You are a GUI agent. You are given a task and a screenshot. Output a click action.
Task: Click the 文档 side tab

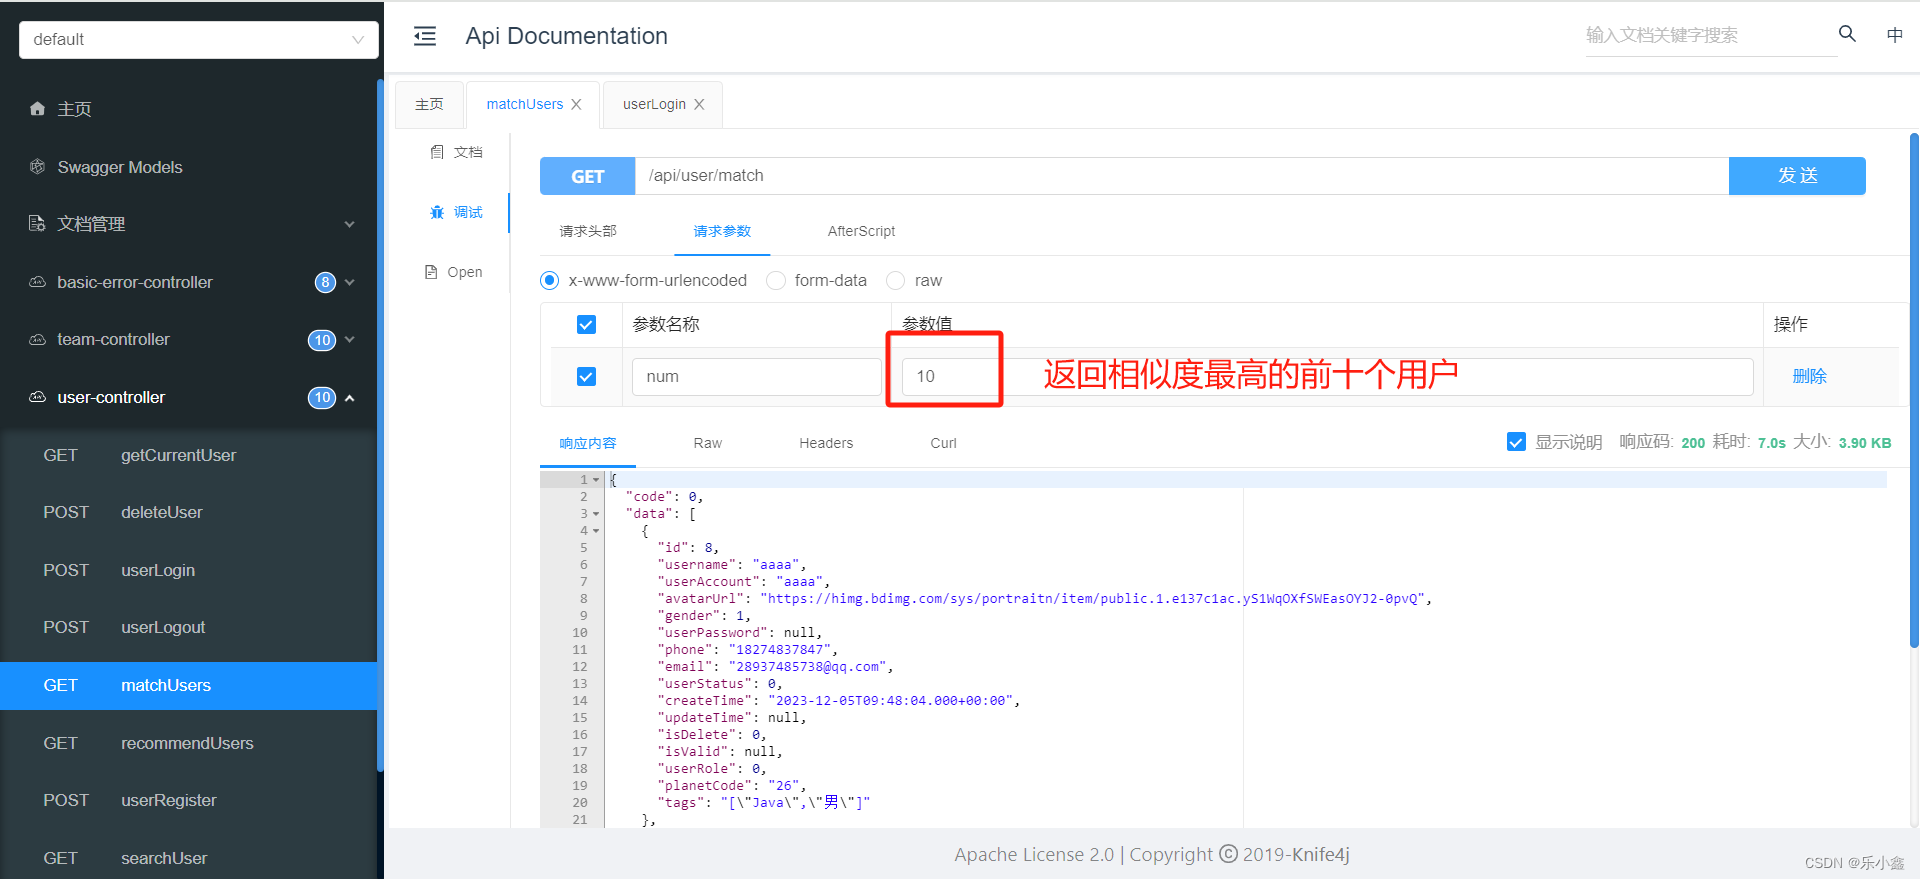[457, 152]
